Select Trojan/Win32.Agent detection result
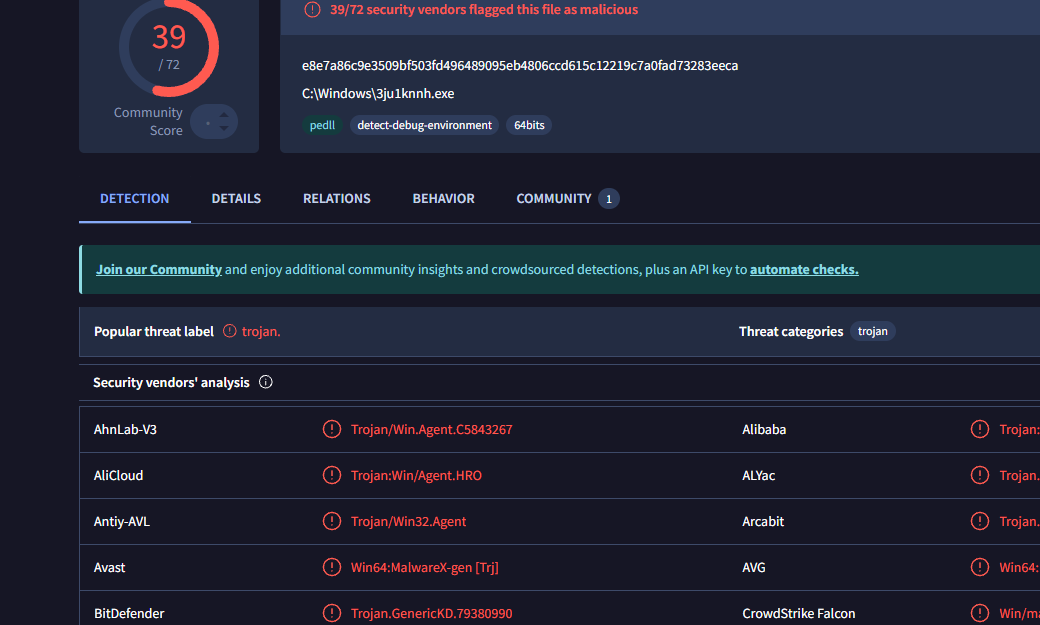 (x=409, y=521)
